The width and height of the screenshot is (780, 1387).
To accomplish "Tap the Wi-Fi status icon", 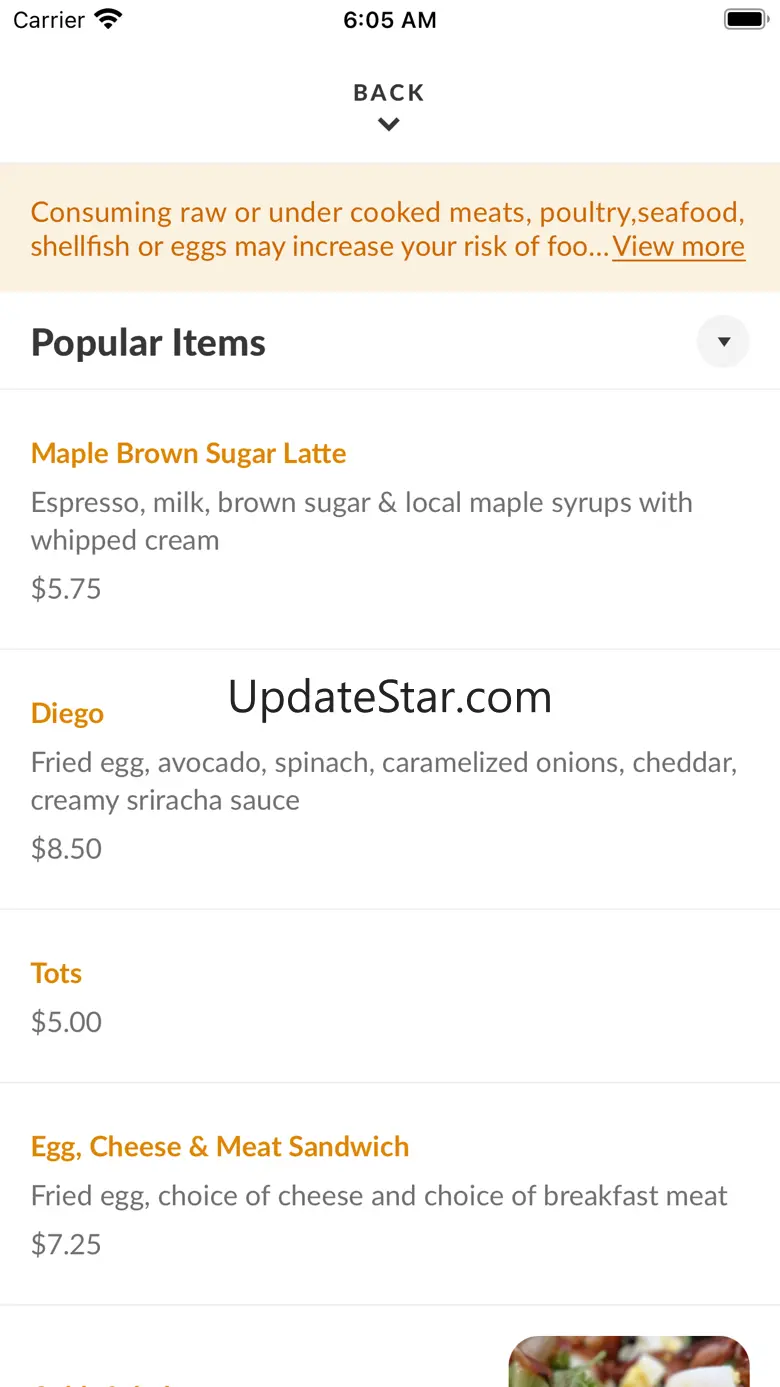I will (107, 19).
